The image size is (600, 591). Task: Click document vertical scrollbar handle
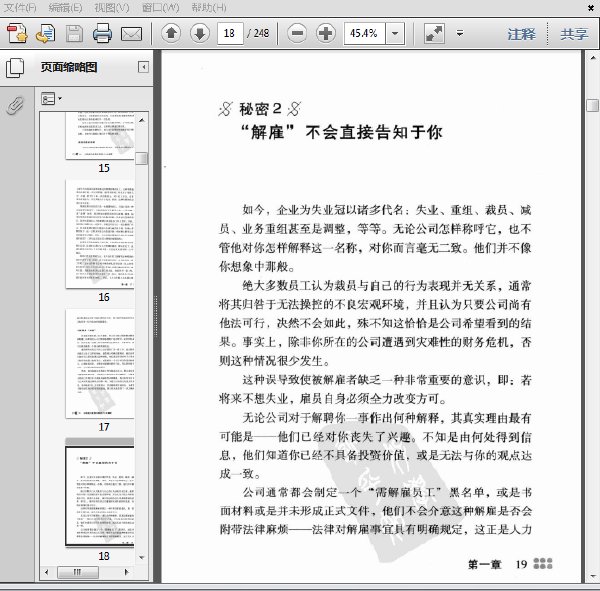(x=593, y=105)
